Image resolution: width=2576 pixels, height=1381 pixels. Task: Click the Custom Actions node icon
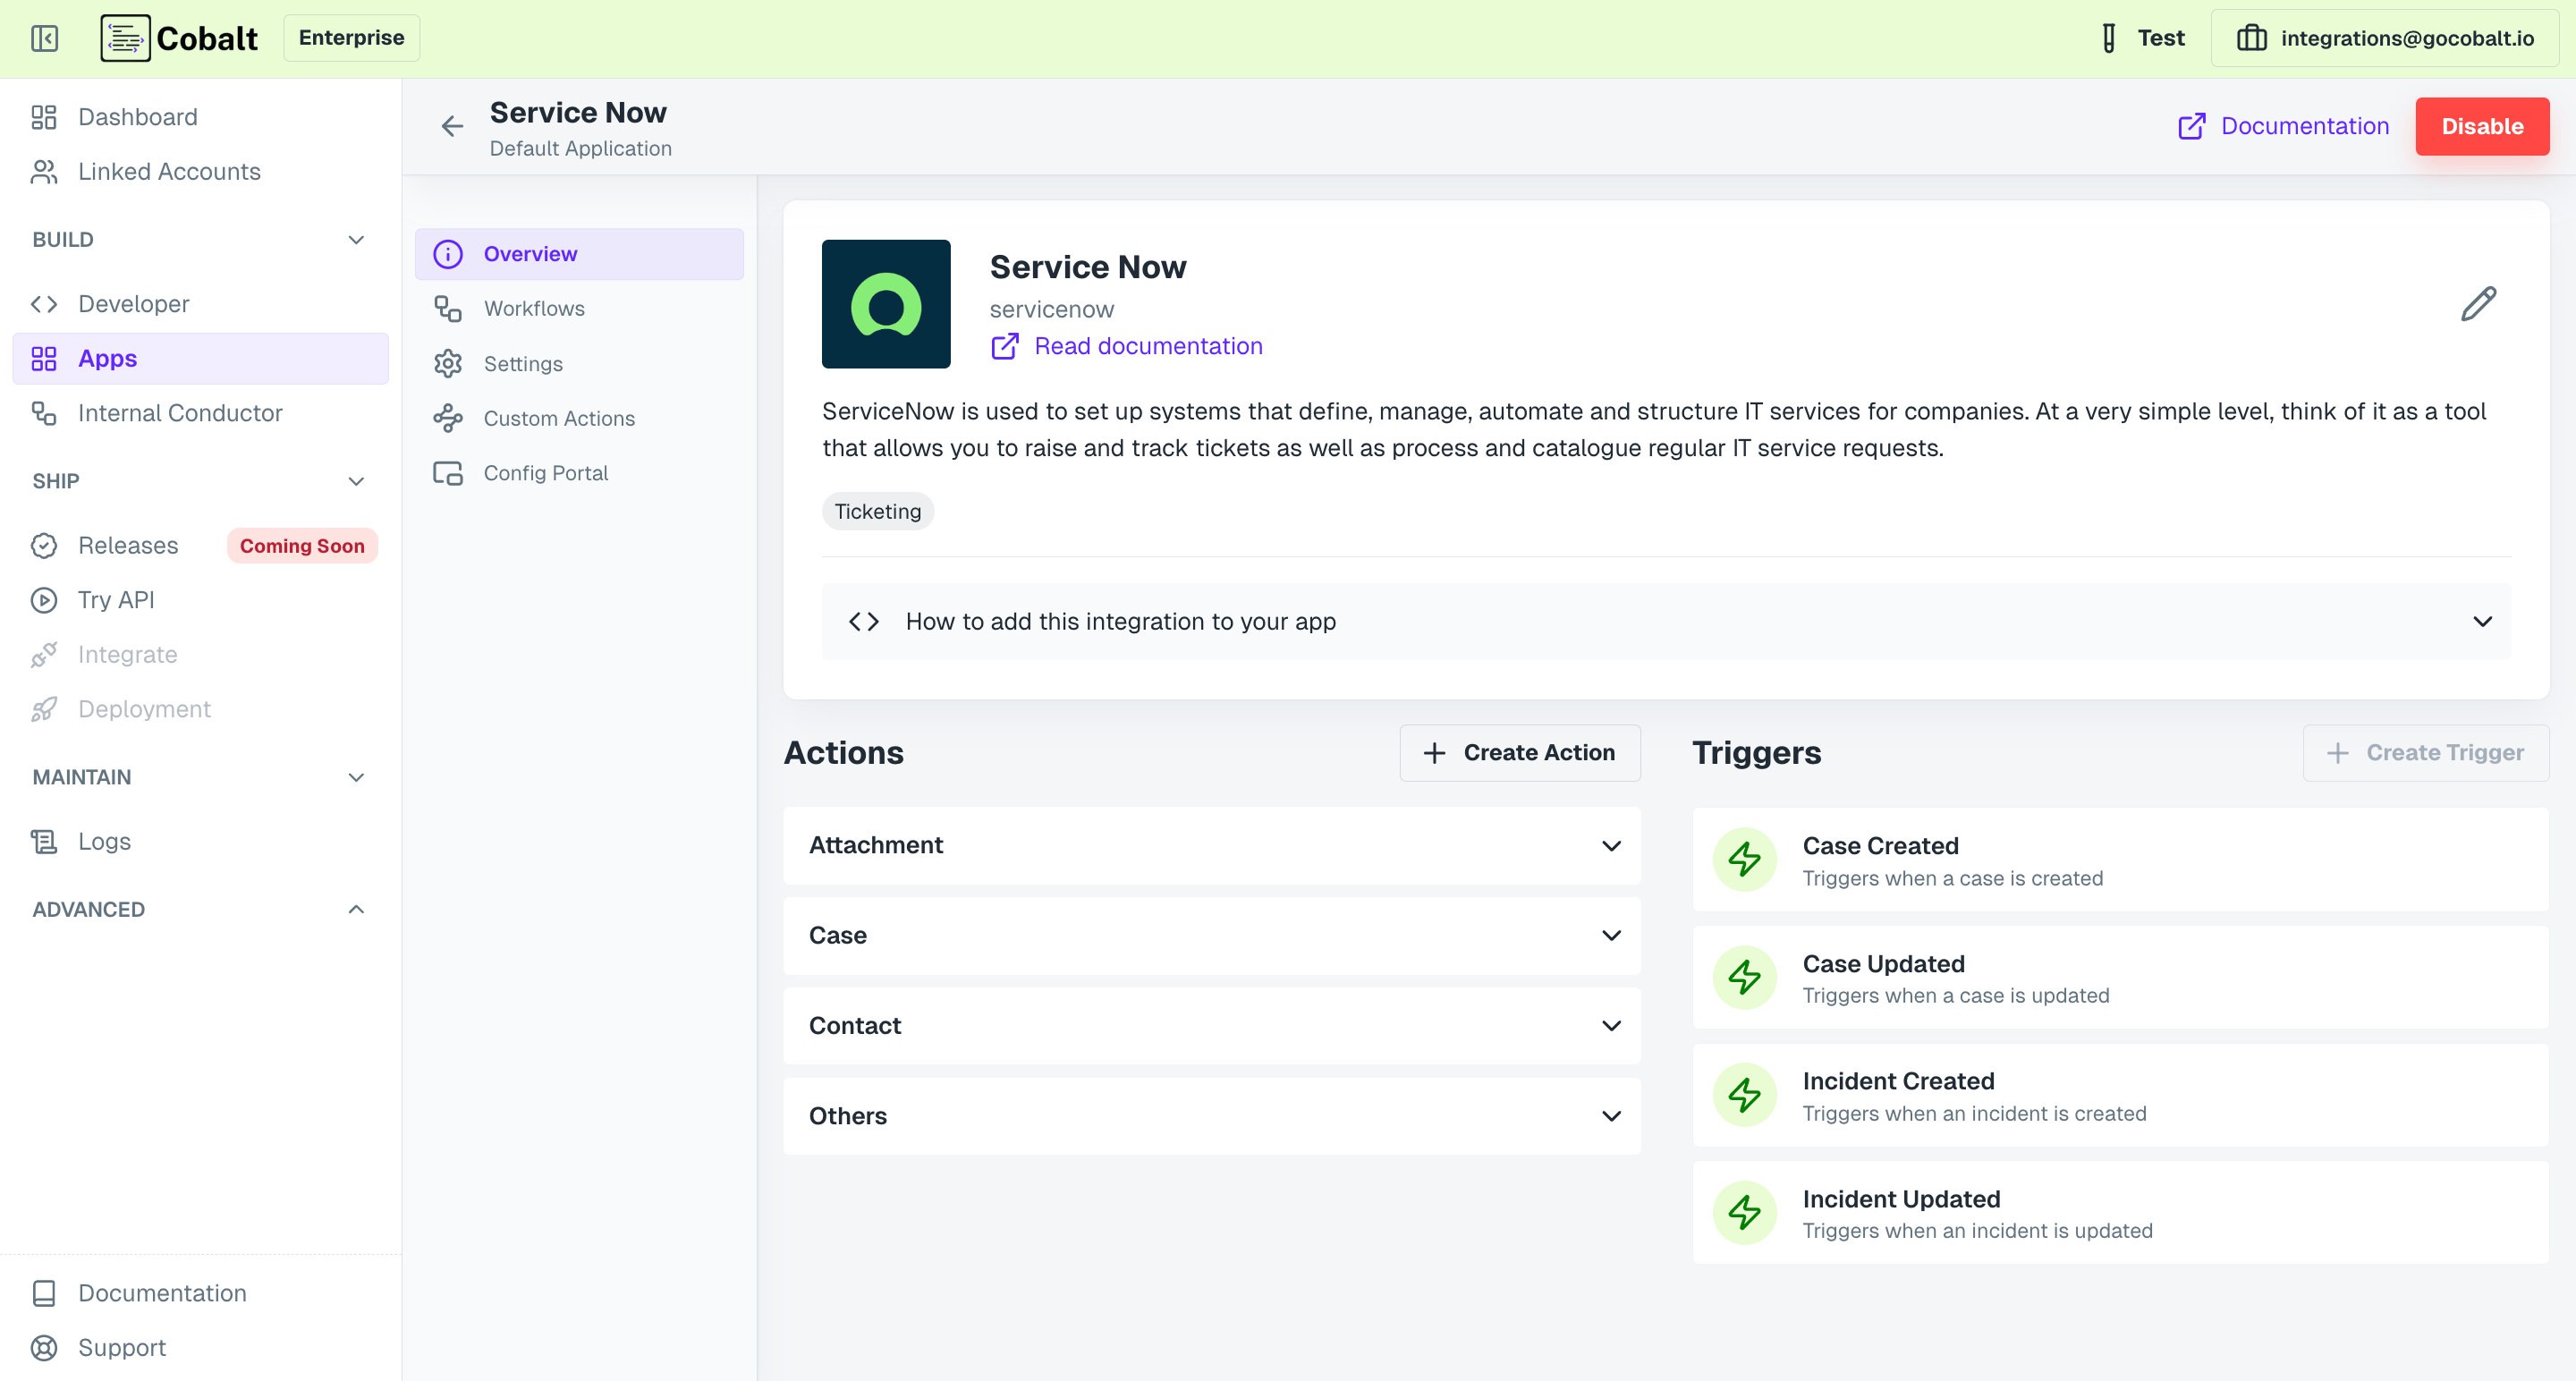pos(448,418)
